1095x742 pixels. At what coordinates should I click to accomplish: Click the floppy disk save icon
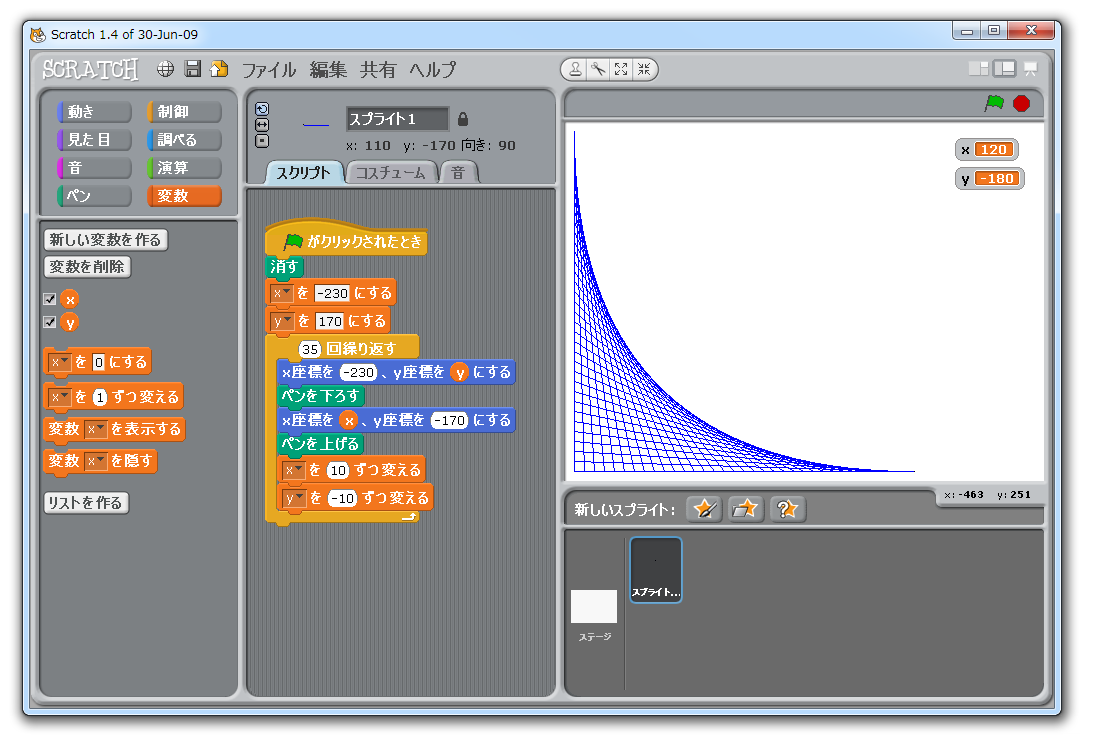pos(193,69)
